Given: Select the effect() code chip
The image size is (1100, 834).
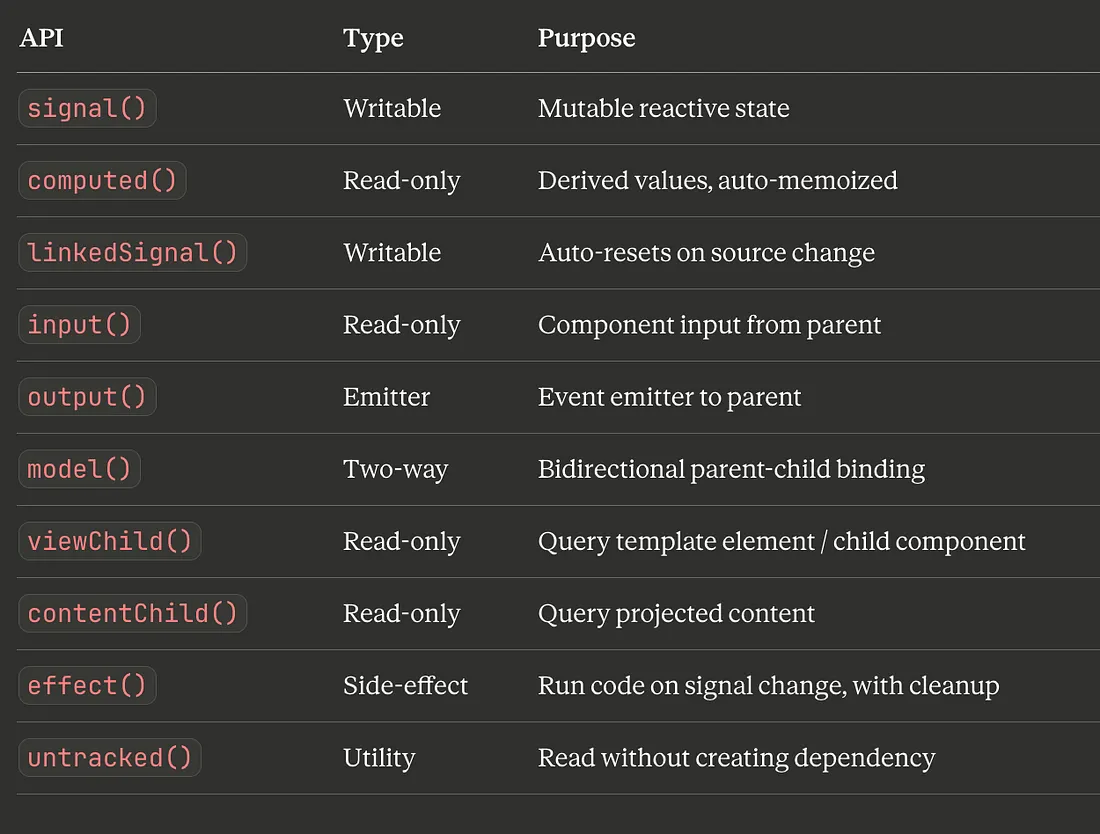Looking at the screenshot, I should 87,685.
